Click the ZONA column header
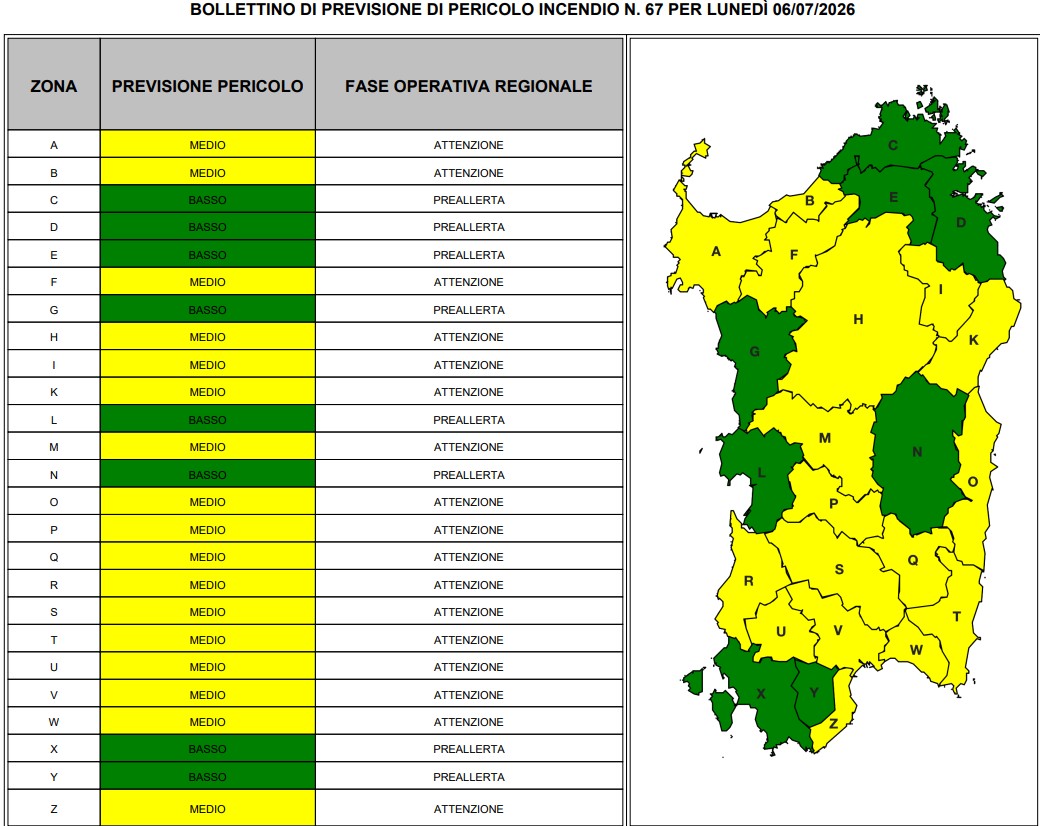 [54, 84]
